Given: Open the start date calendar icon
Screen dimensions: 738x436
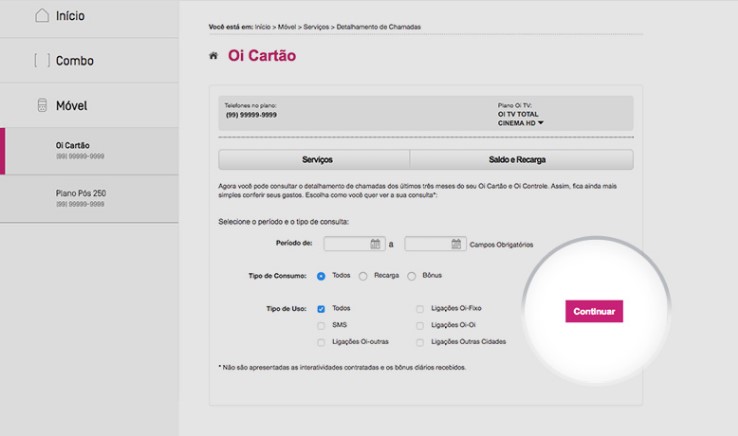Looking at the screenshot, I should coord(375,243).
